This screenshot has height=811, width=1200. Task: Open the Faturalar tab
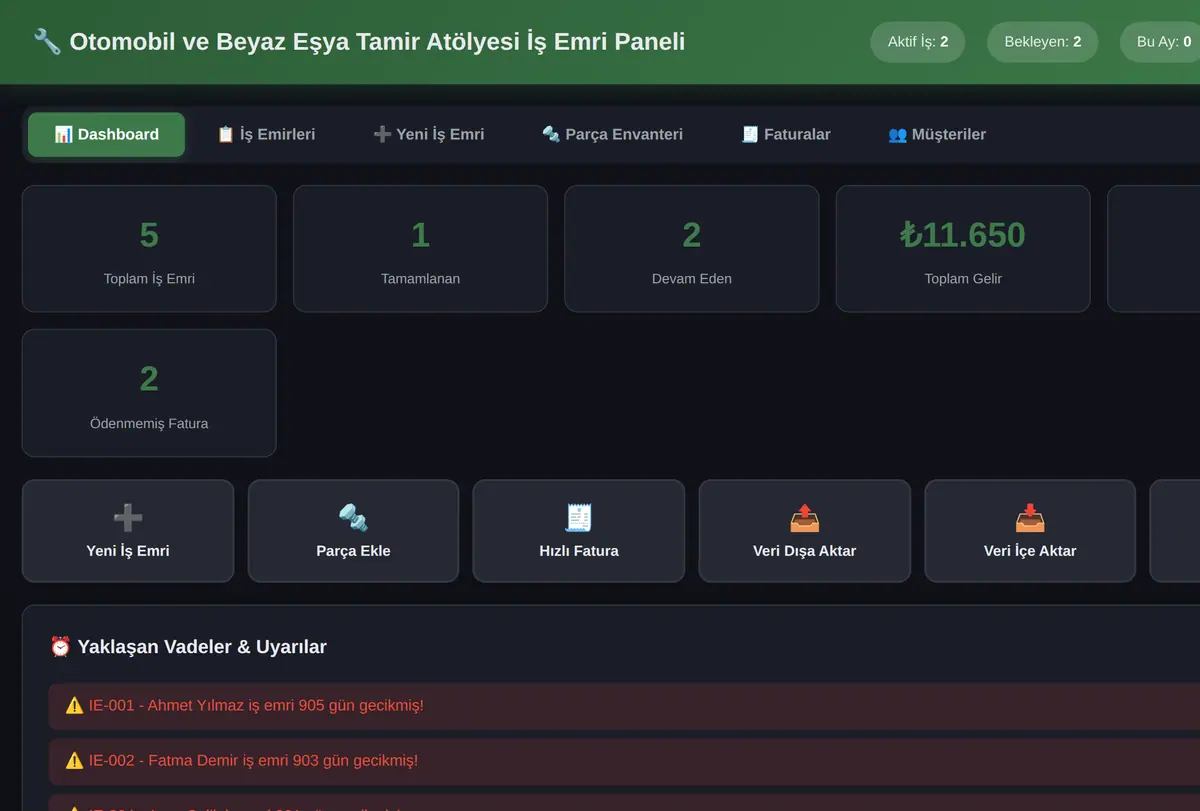click(786, 135)
